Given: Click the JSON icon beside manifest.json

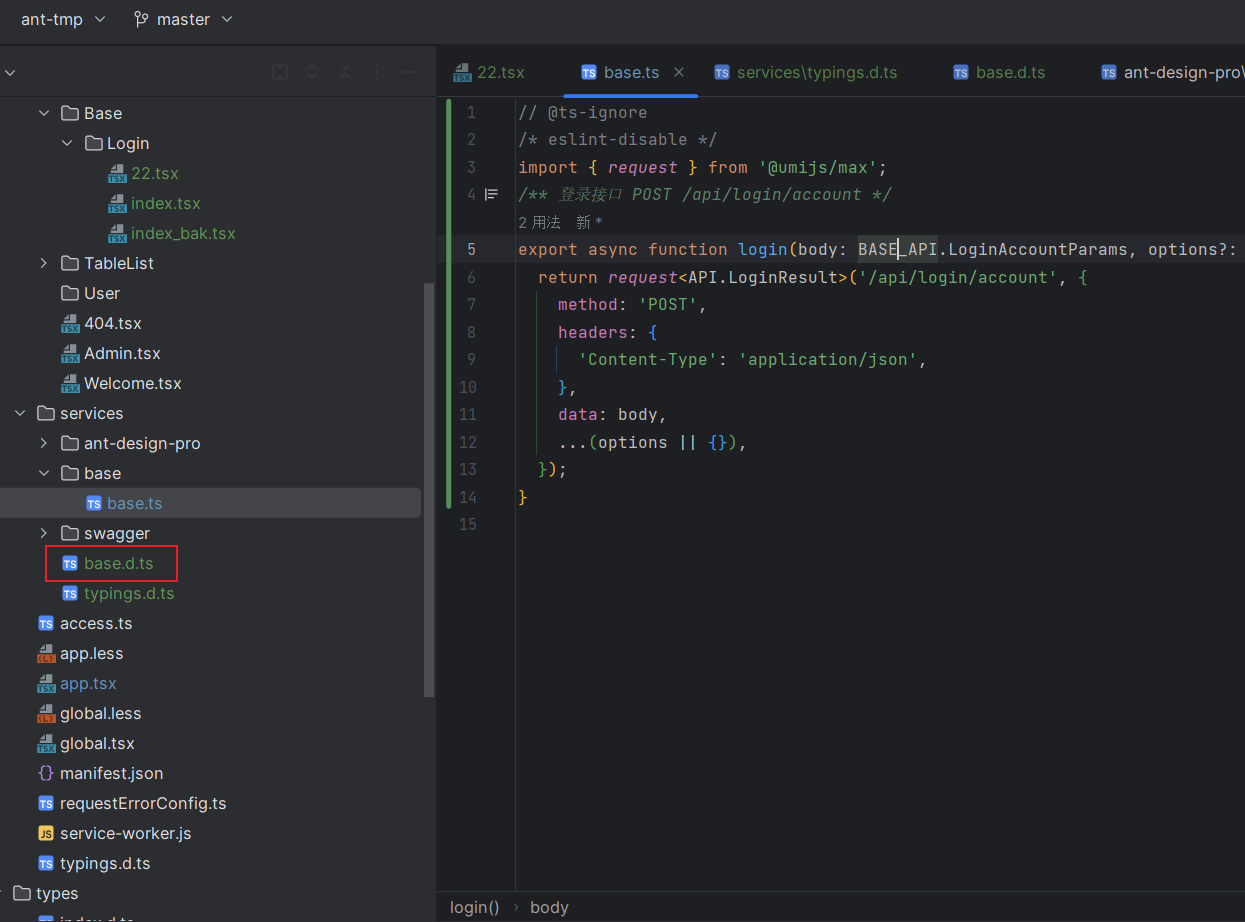Looking at the screenshot, I should pyautogui.click(x=45, y=773).
